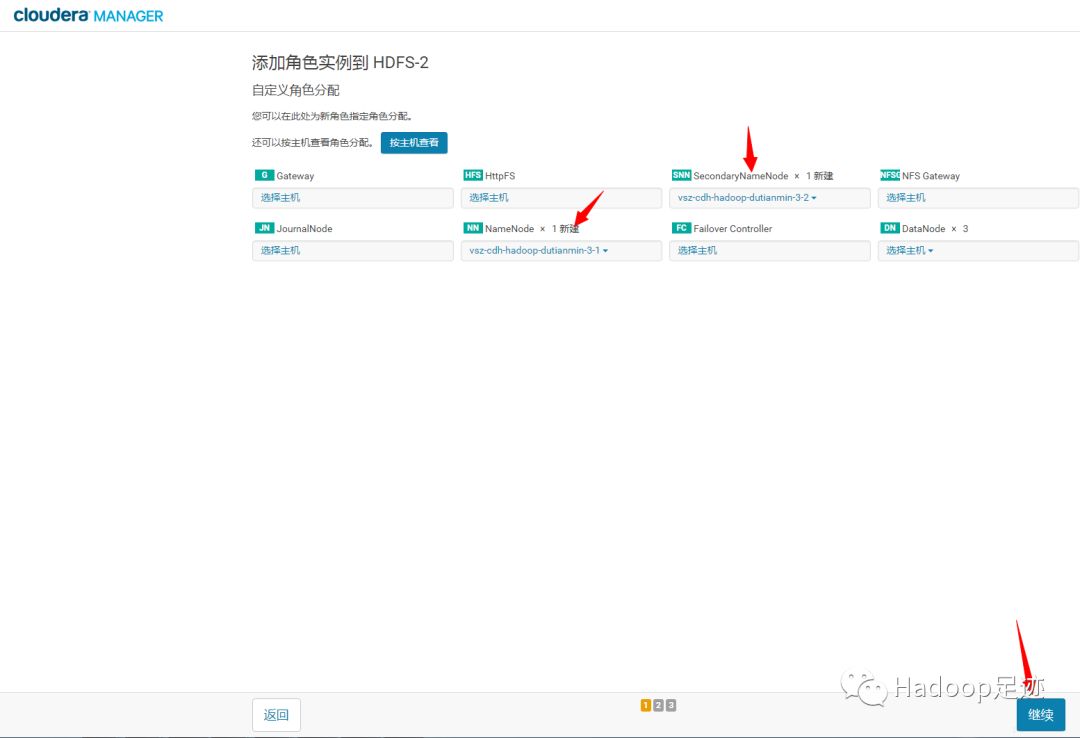Click the JournalNode label text

304,228
